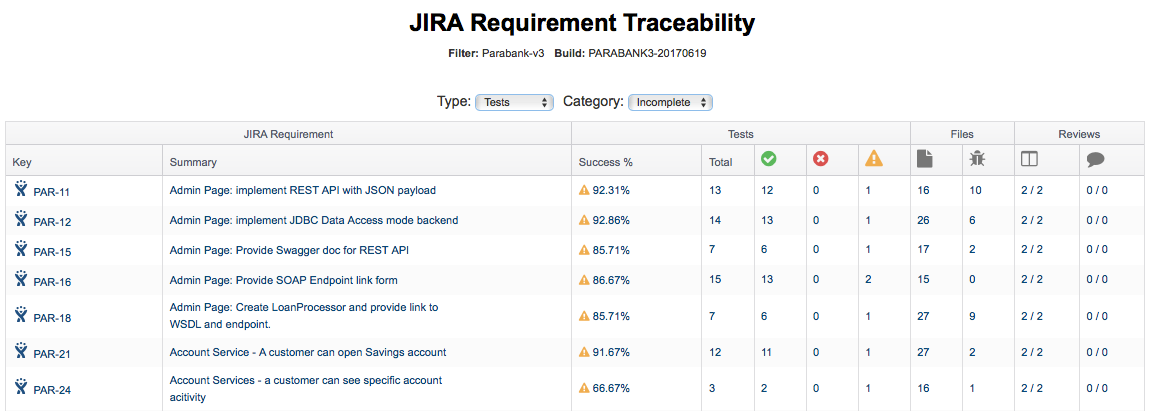Click the bug violations column icon
The height and width of the screenshot is (411, 1151).
(x=977, y=159)
